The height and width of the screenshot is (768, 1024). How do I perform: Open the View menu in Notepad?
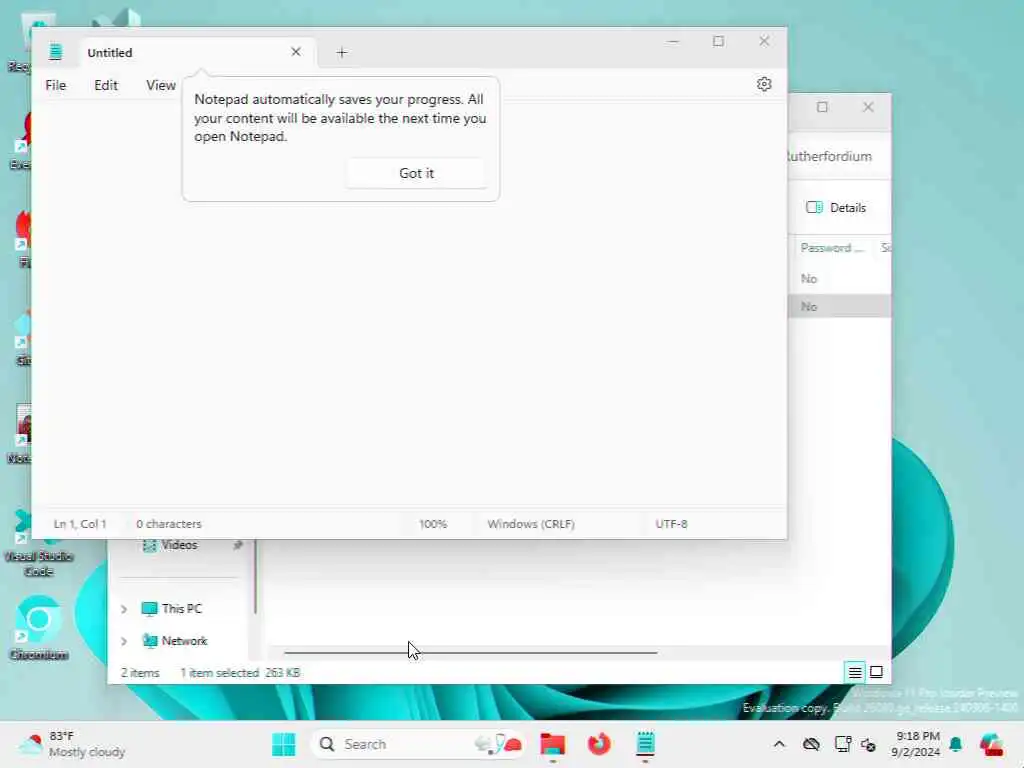(161, 85)
